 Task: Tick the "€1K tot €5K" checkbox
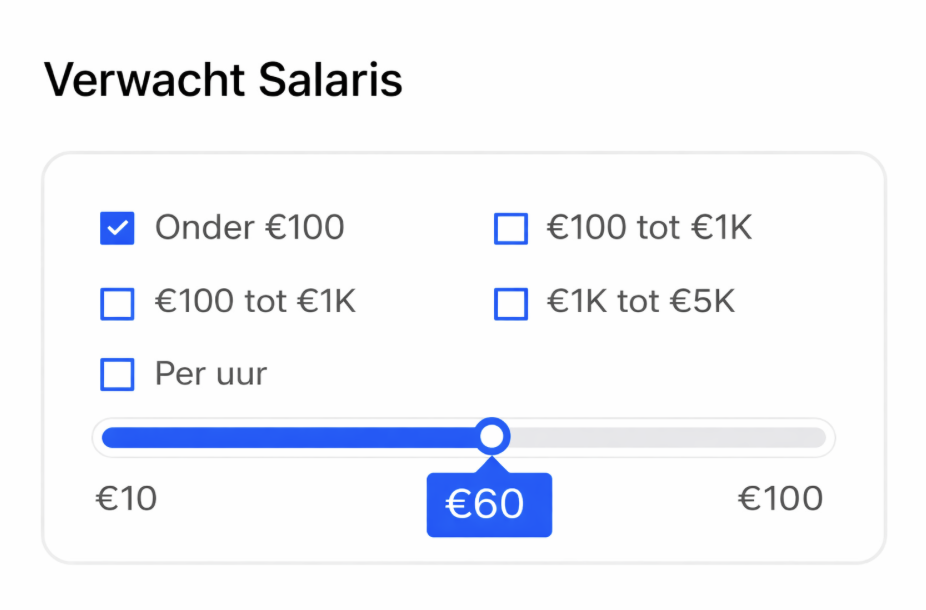tap(511, 303)
